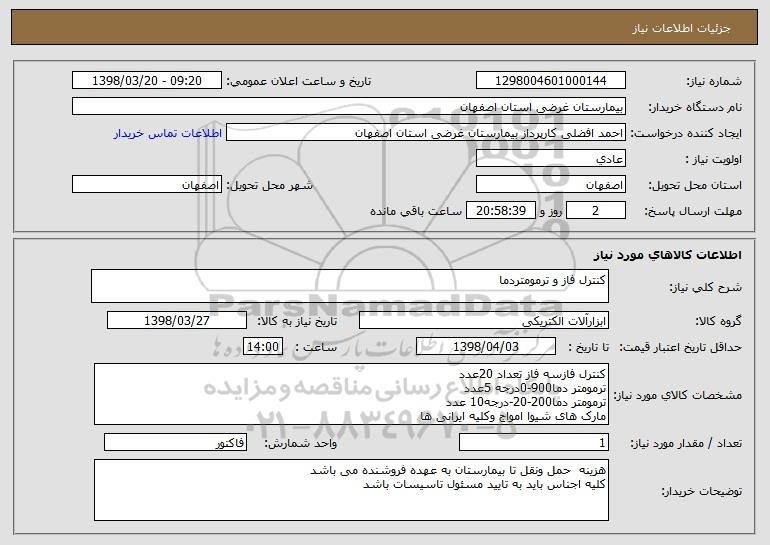
Task: Click the label واحد شمارش
Action: [301, 443]
